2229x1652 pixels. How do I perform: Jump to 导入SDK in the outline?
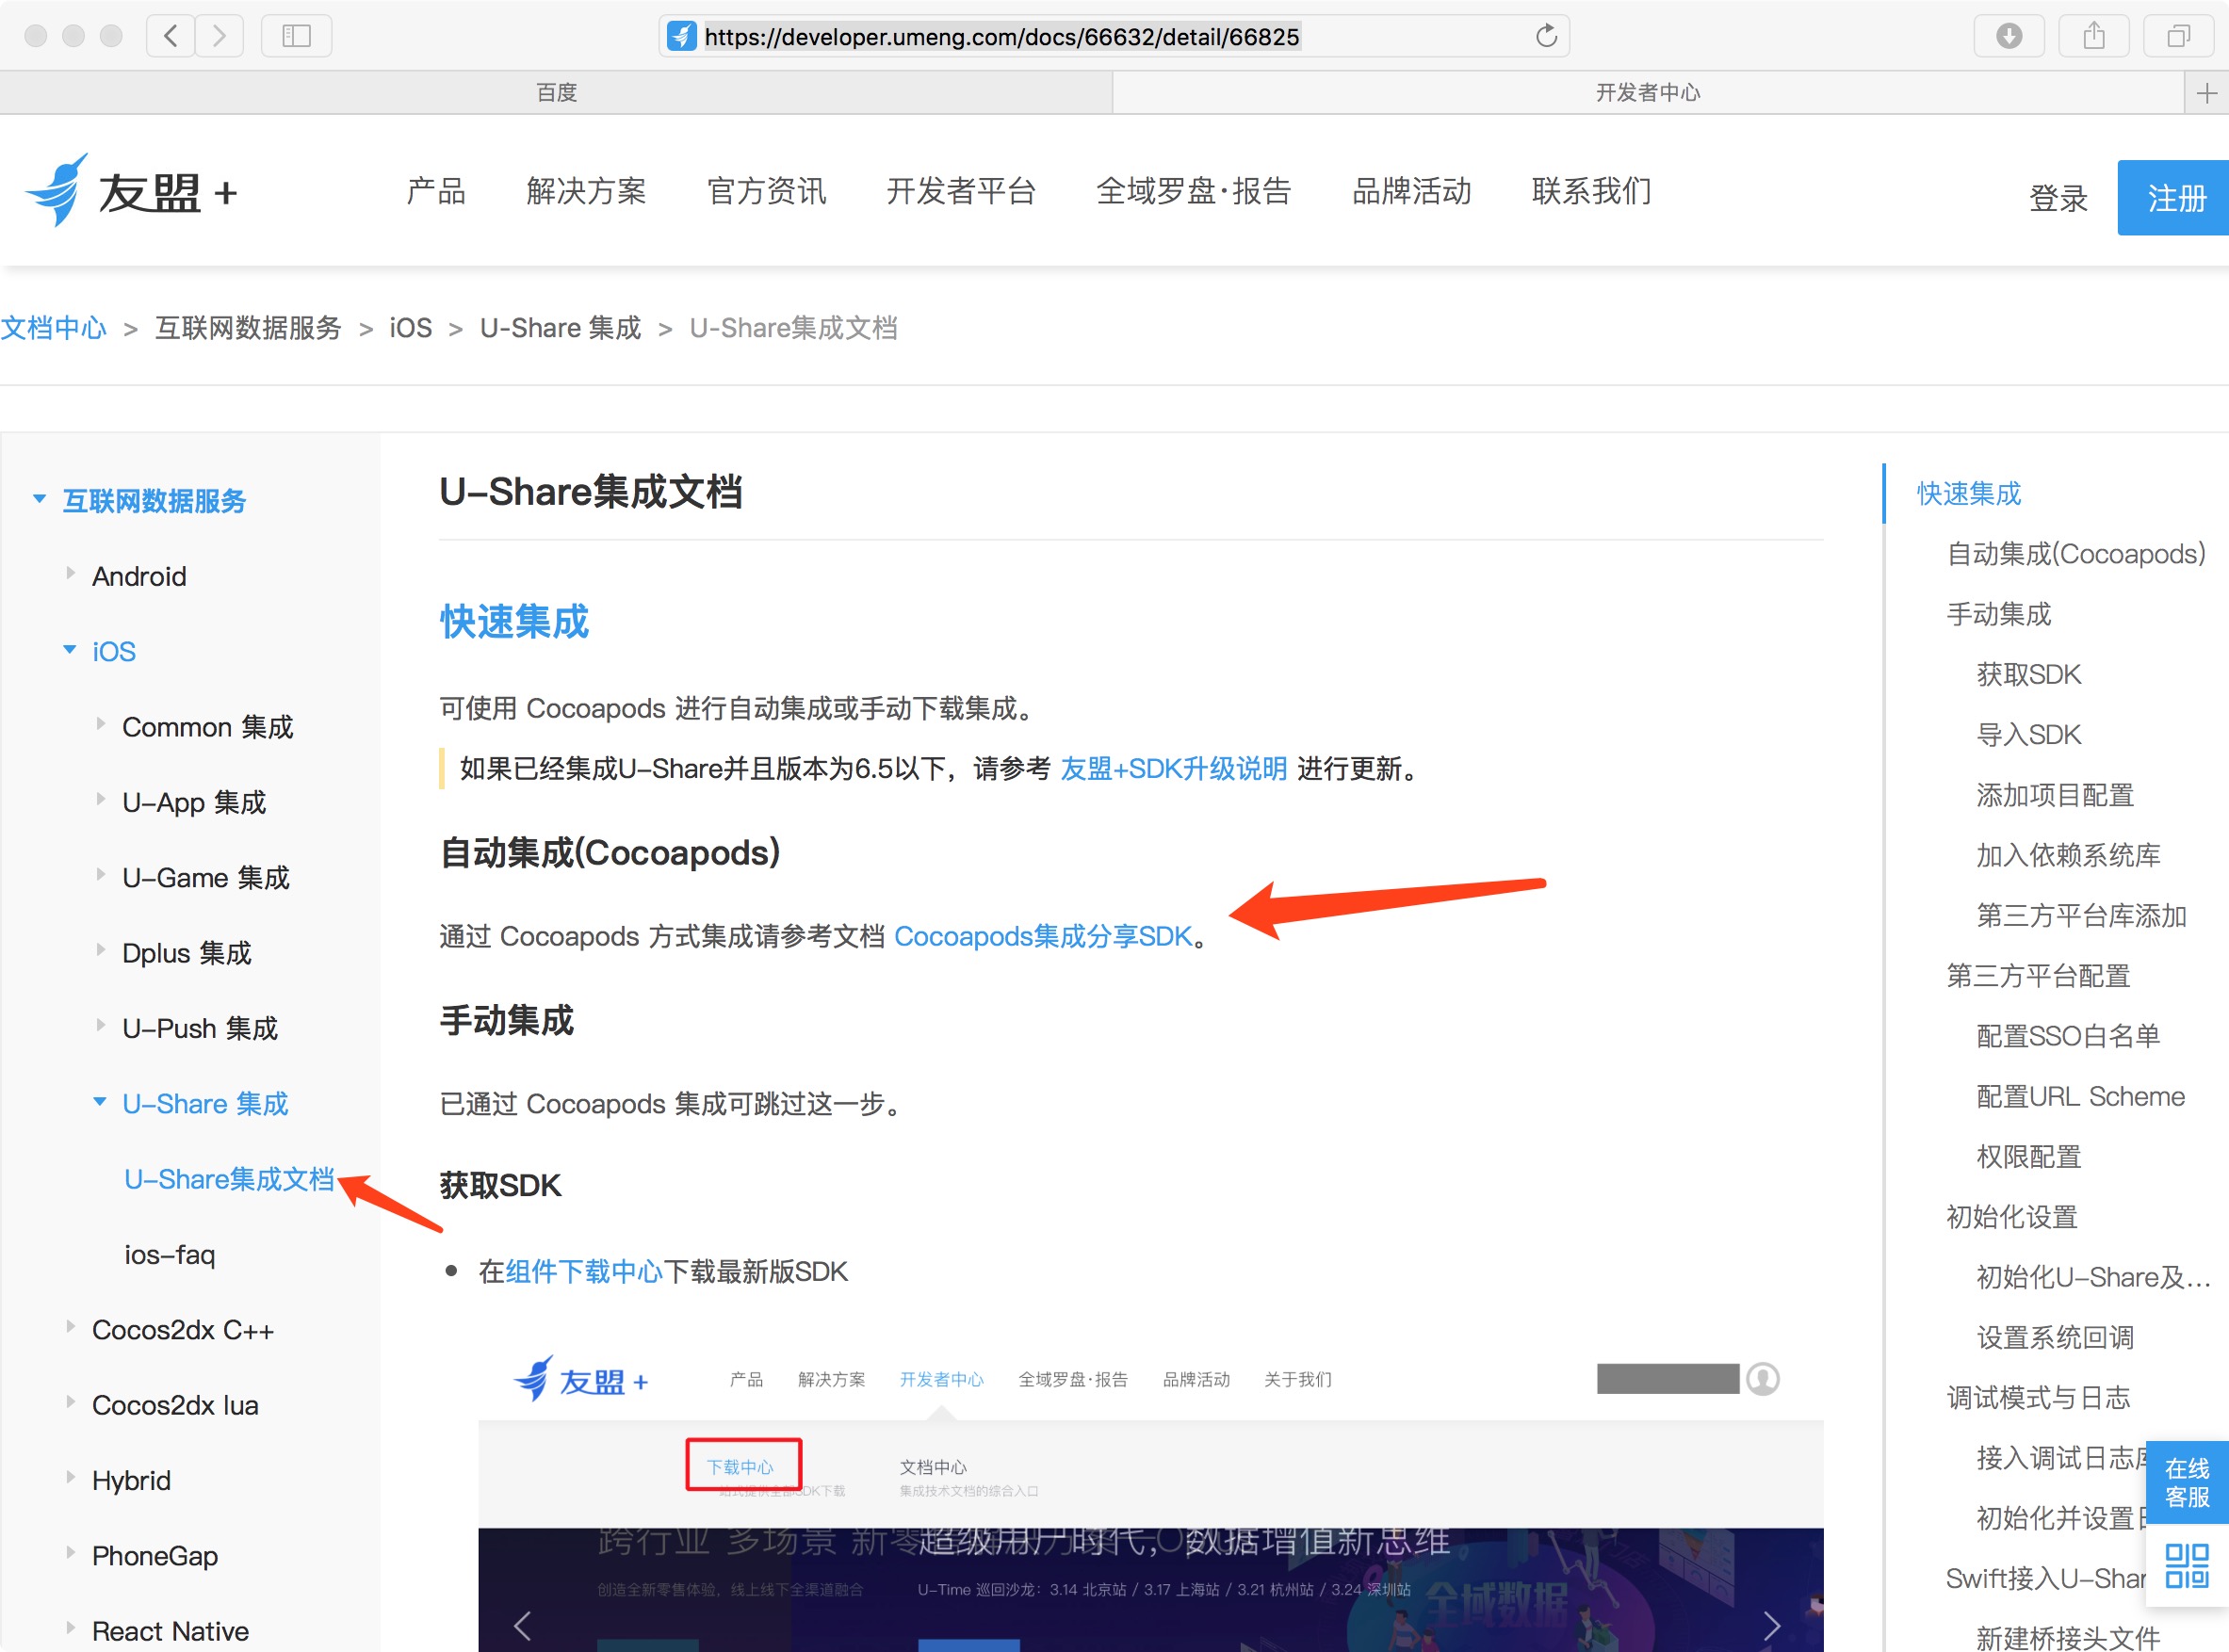pos(2028,734)
